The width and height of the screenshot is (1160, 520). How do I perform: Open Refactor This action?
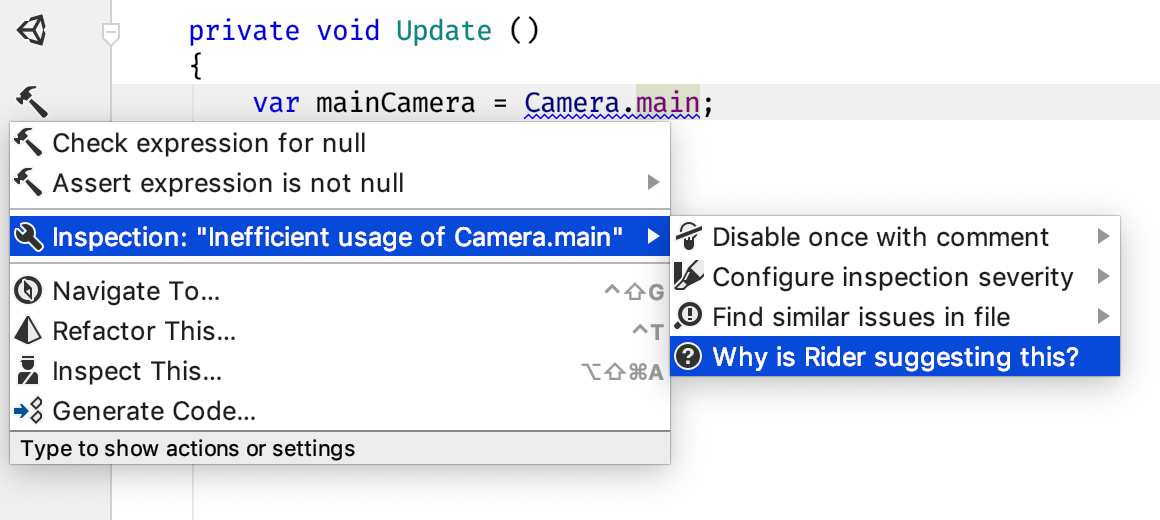click(x=144, y=331)
